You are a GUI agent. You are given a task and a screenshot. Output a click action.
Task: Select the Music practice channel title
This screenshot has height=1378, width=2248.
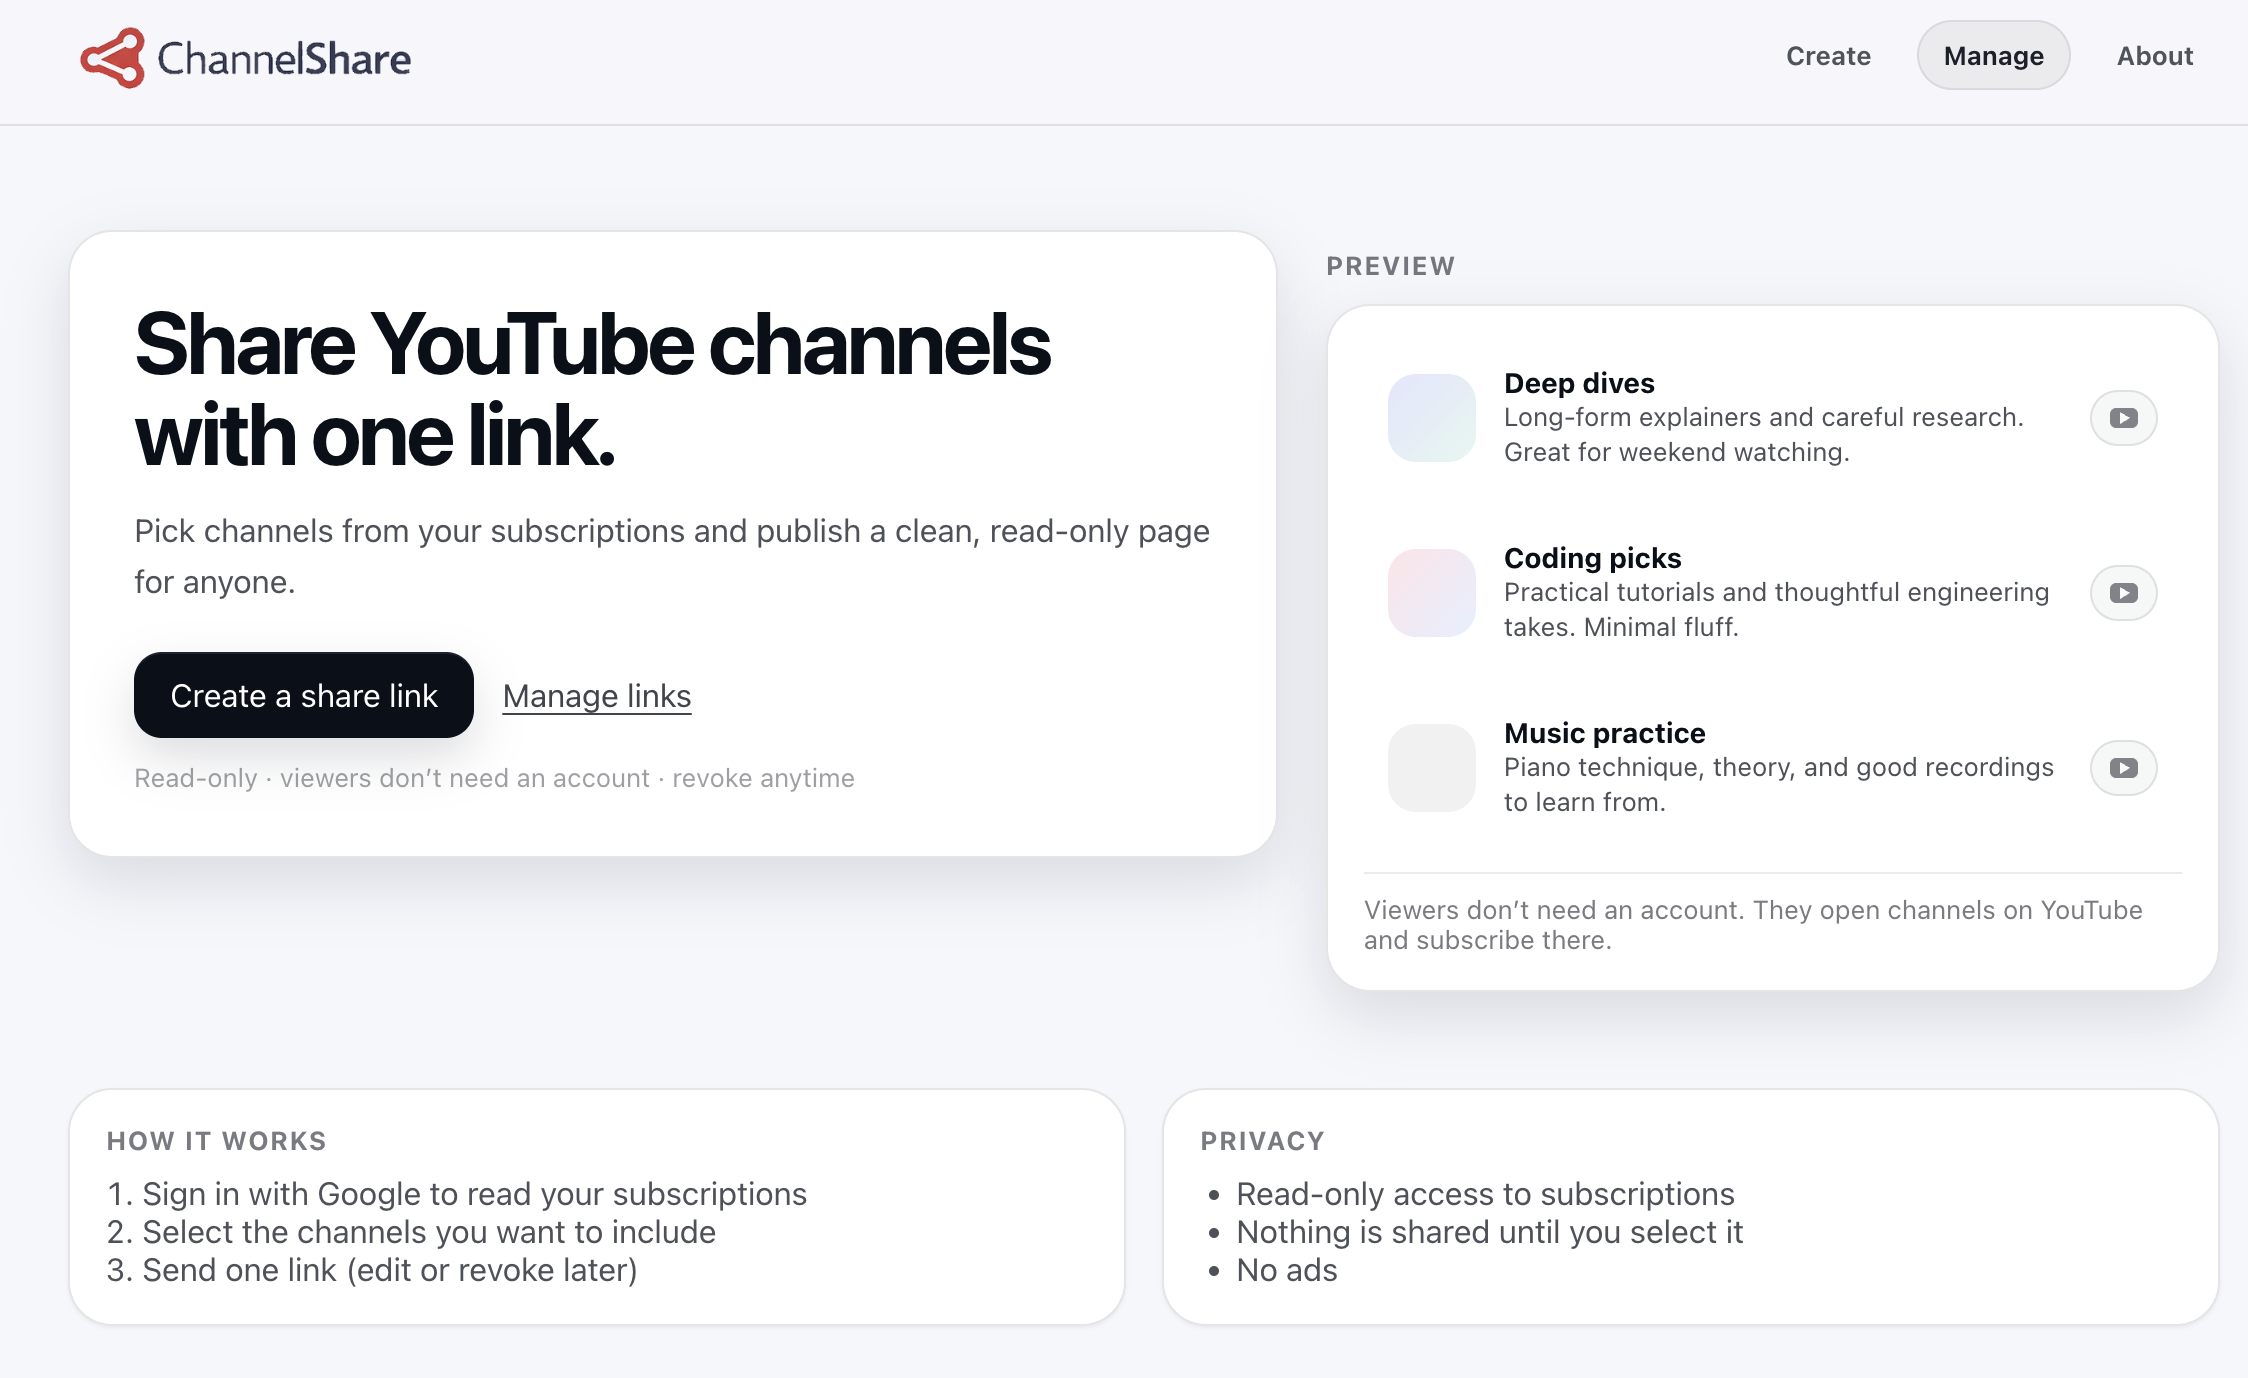1604,732
